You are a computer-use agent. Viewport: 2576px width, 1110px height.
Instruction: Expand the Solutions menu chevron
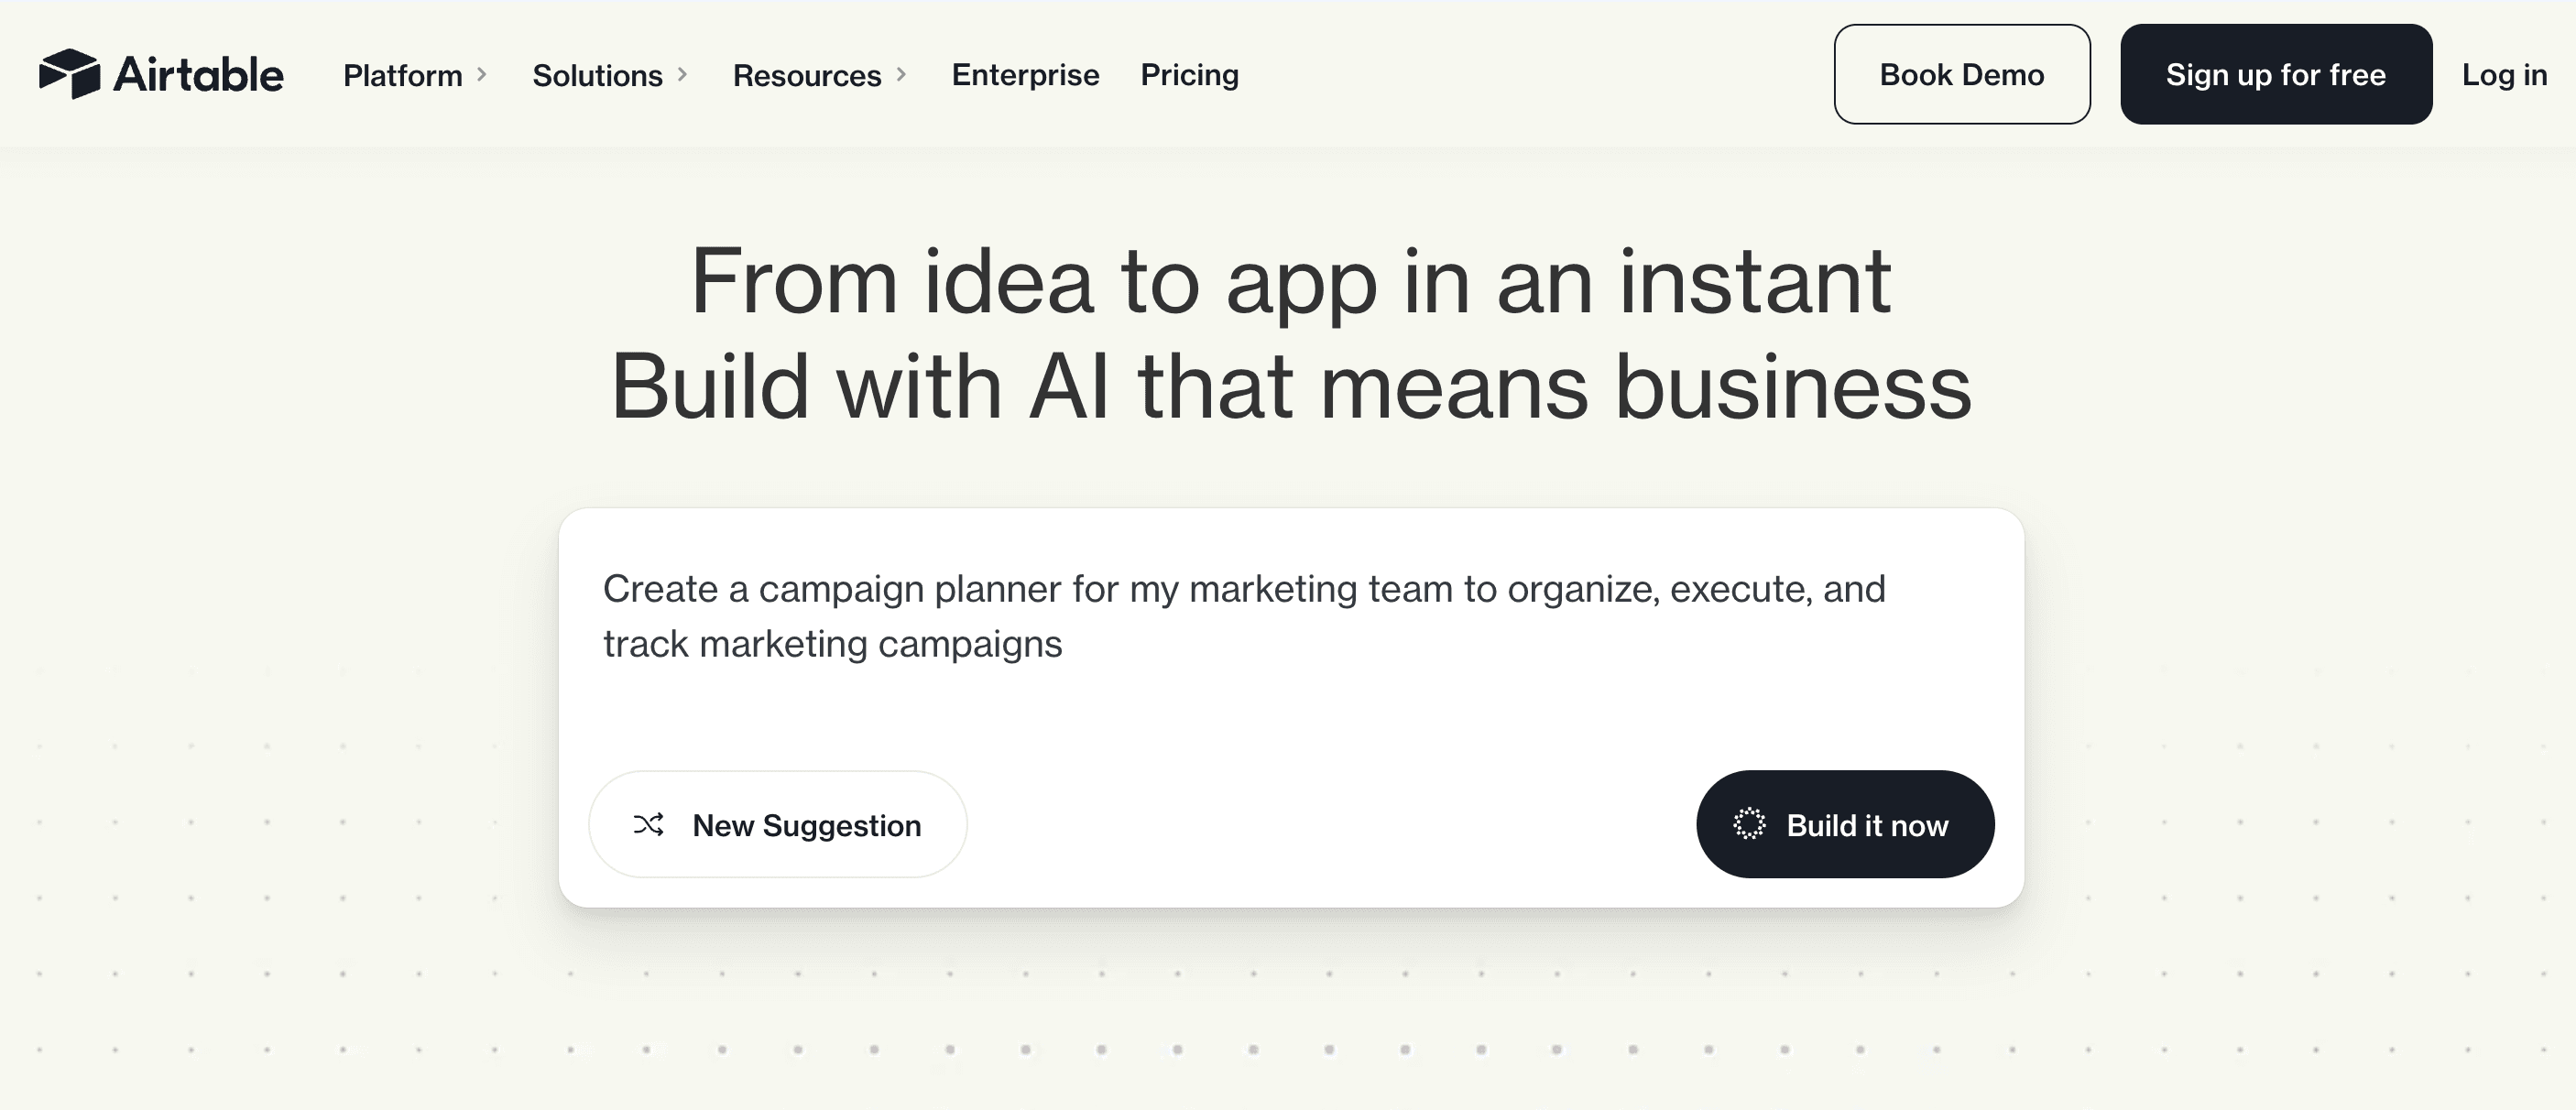coord(683,75)
